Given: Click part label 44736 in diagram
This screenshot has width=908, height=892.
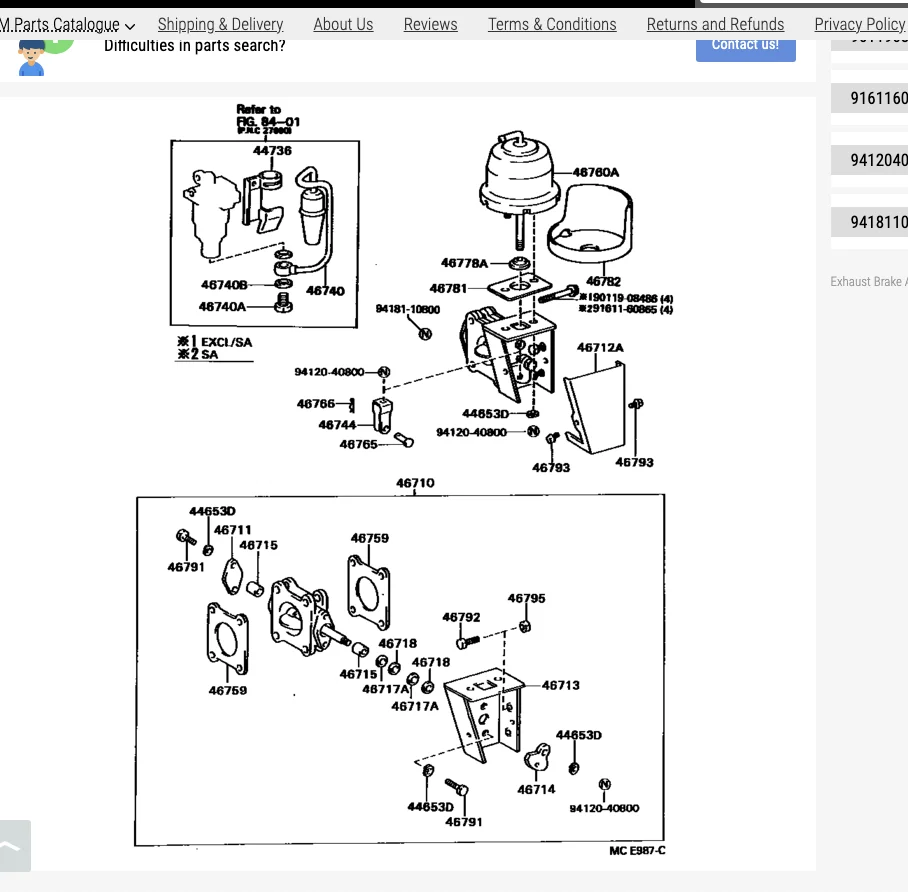Looking at the screenshot, I should (272, 151).
